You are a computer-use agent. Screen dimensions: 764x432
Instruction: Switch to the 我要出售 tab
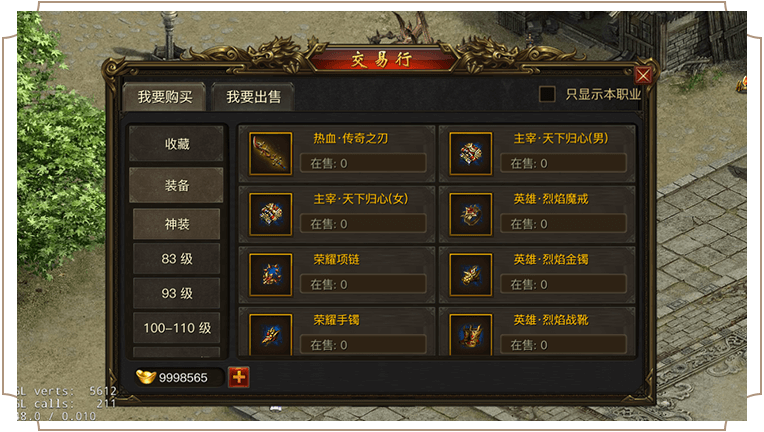[x=253, y=97]
